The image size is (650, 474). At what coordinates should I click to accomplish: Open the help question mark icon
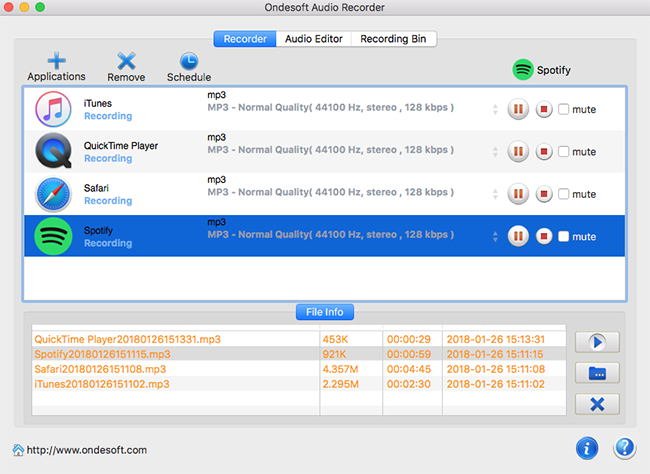point(624,448)
